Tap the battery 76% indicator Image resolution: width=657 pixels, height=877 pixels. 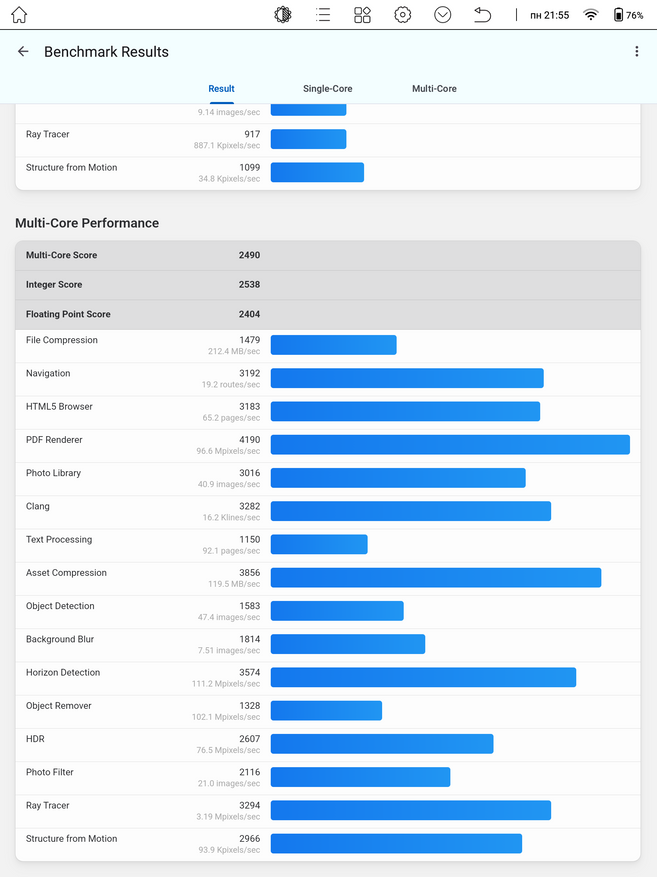(x=628, y=15)
